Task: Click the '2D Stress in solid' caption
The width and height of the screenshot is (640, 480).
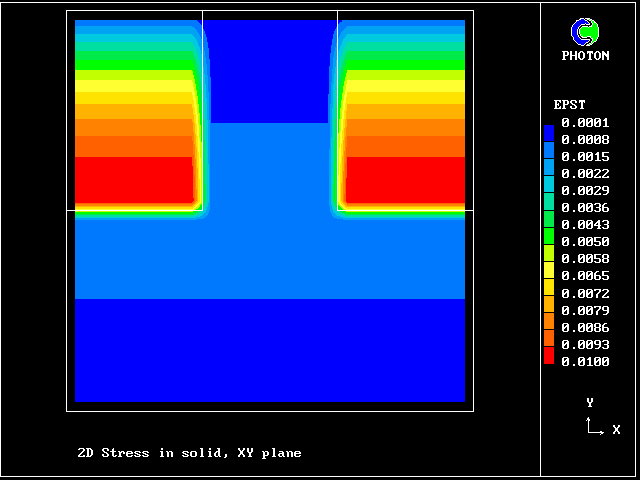Action: coord(189,453)
